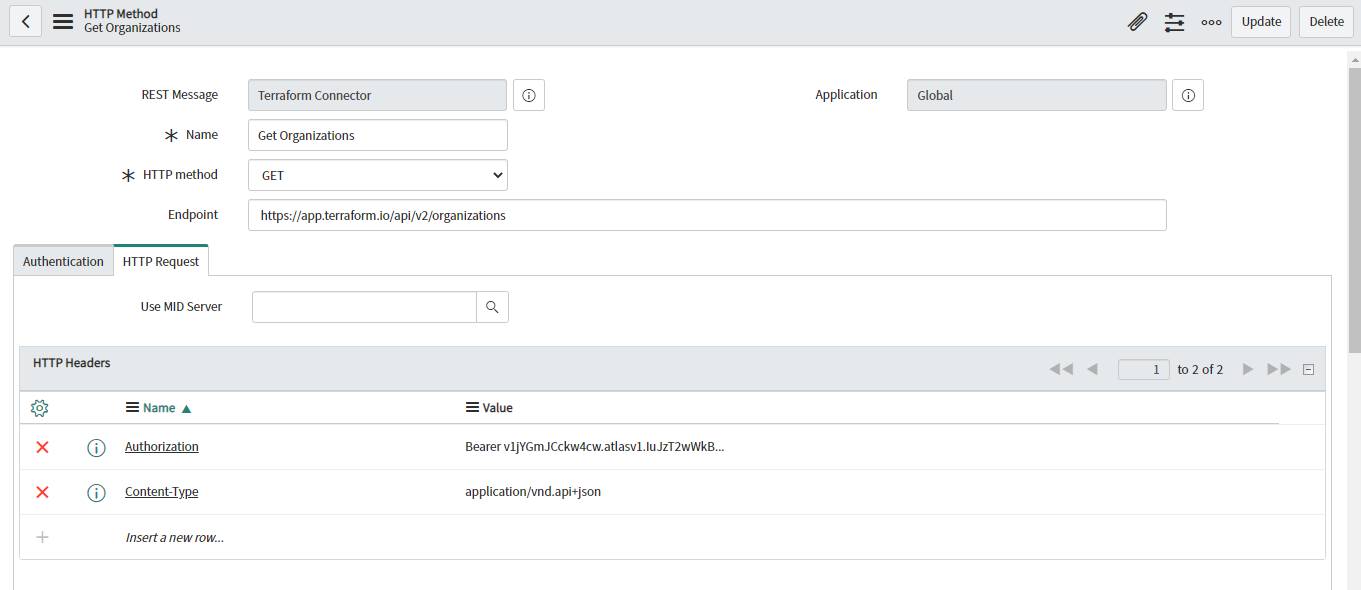Click the personalize form sliders icon

[x=1174, y=21]
